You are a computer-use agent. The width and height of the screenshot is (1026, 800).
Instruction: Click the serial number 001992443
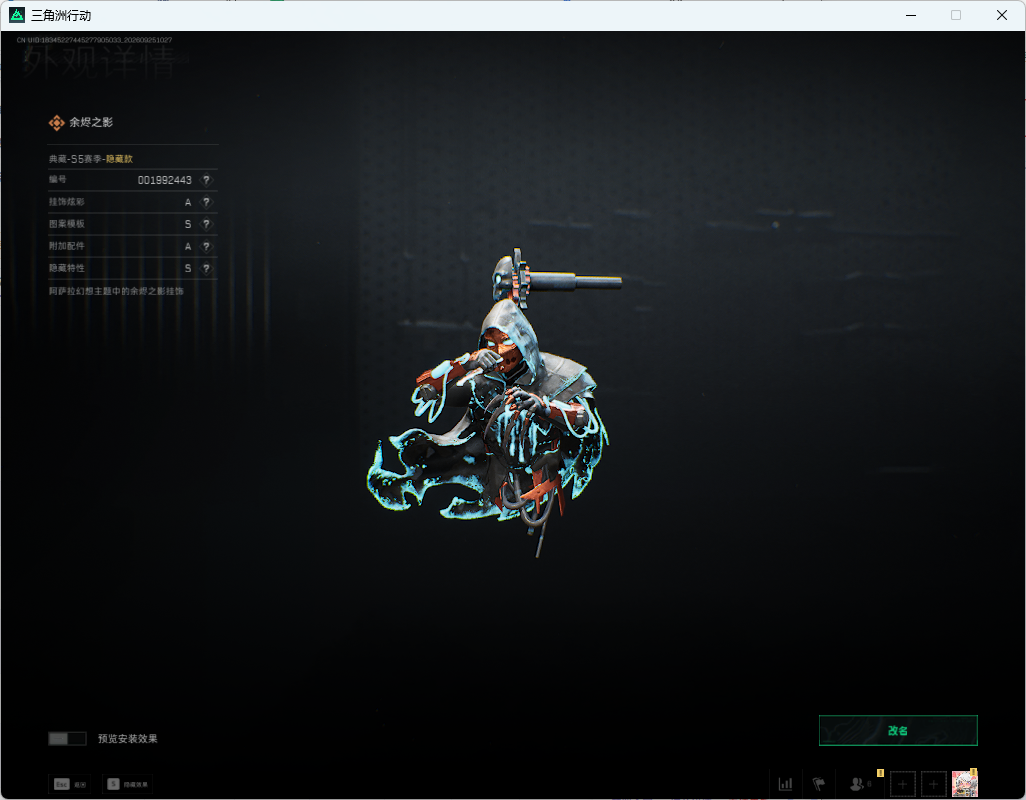pyautogui.click(x=164, y=180)
